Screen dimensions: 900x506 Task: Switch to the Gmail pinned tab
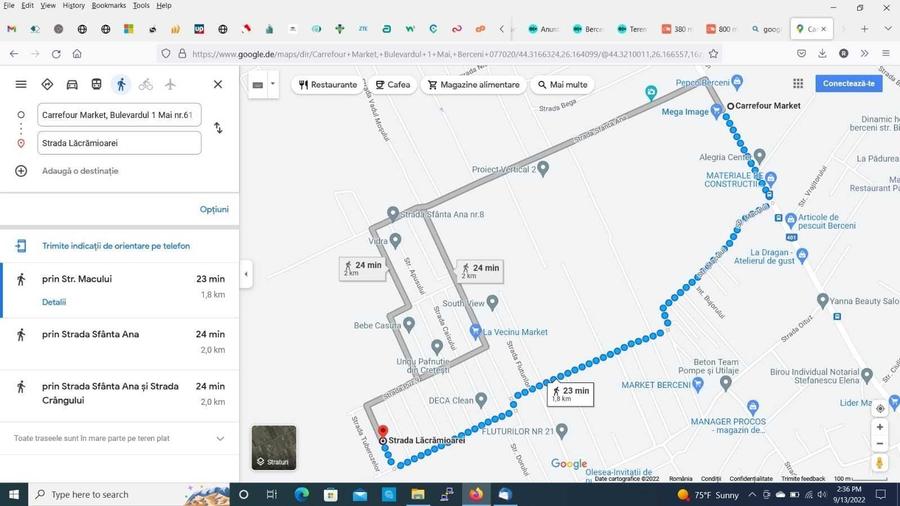(11, 29)
